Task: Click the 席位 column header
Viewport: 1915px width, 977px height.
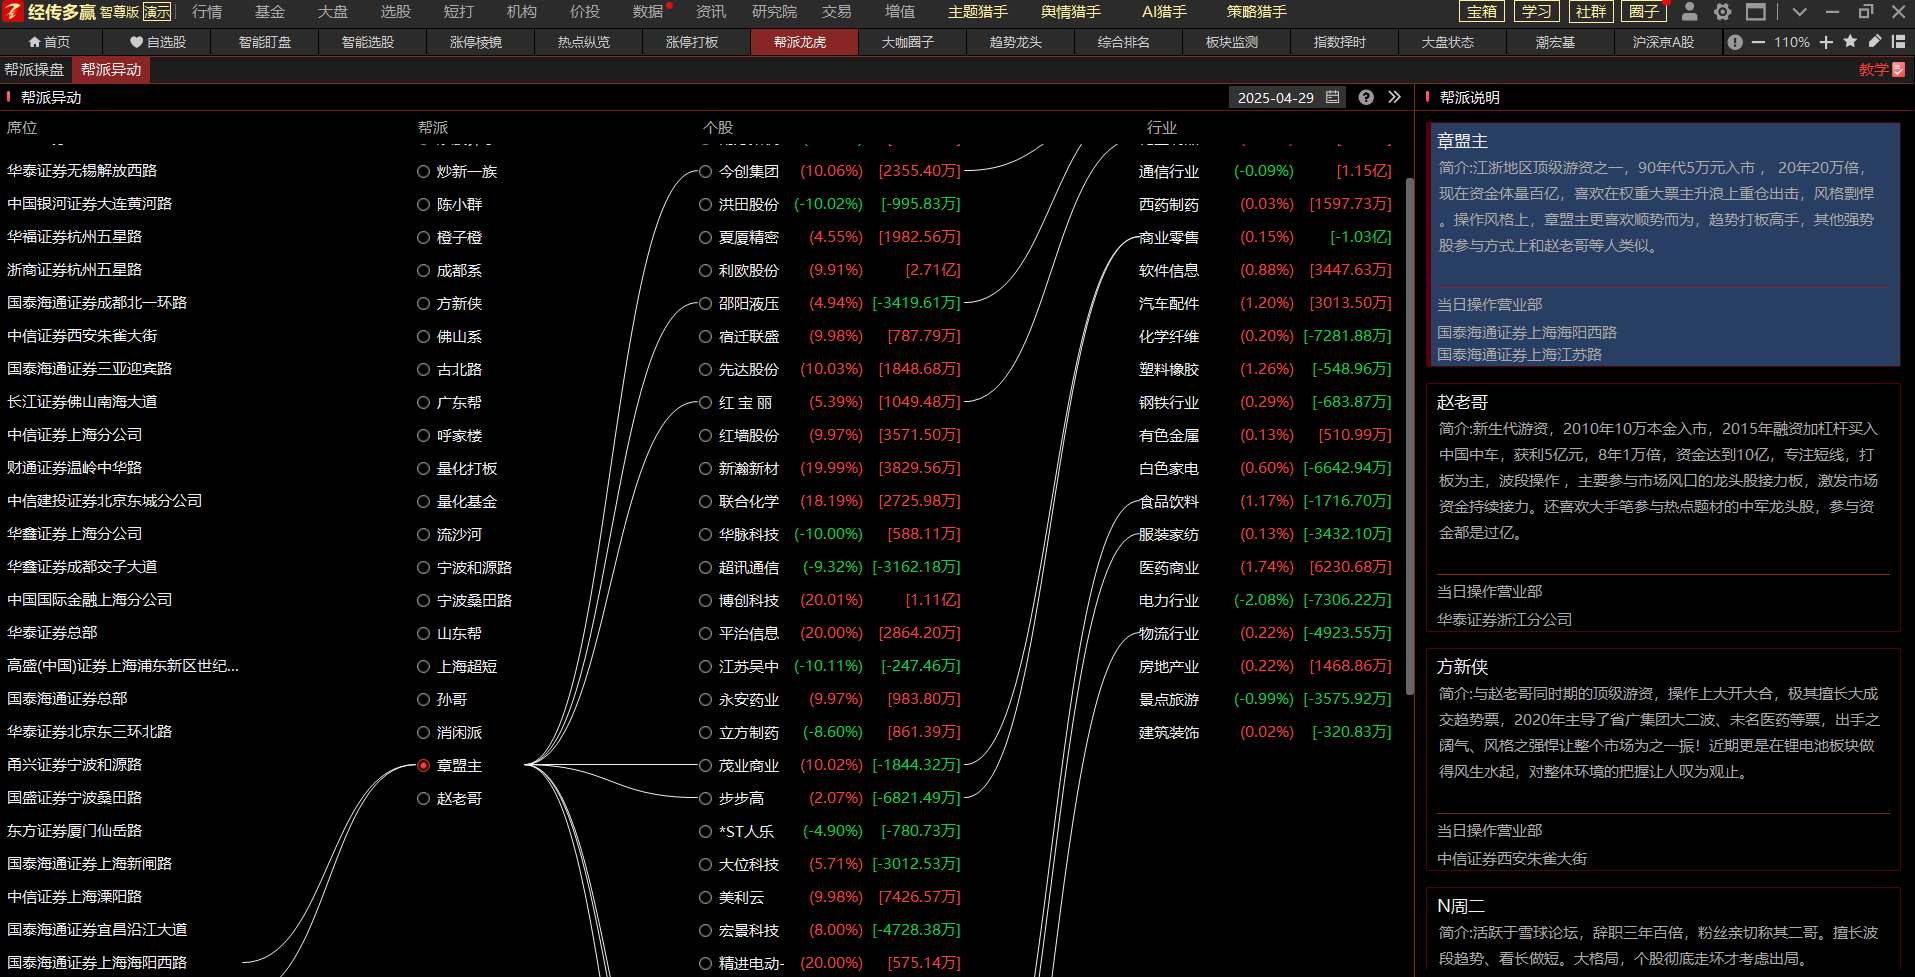Action: pyautogui.click(x=22, y=128)
